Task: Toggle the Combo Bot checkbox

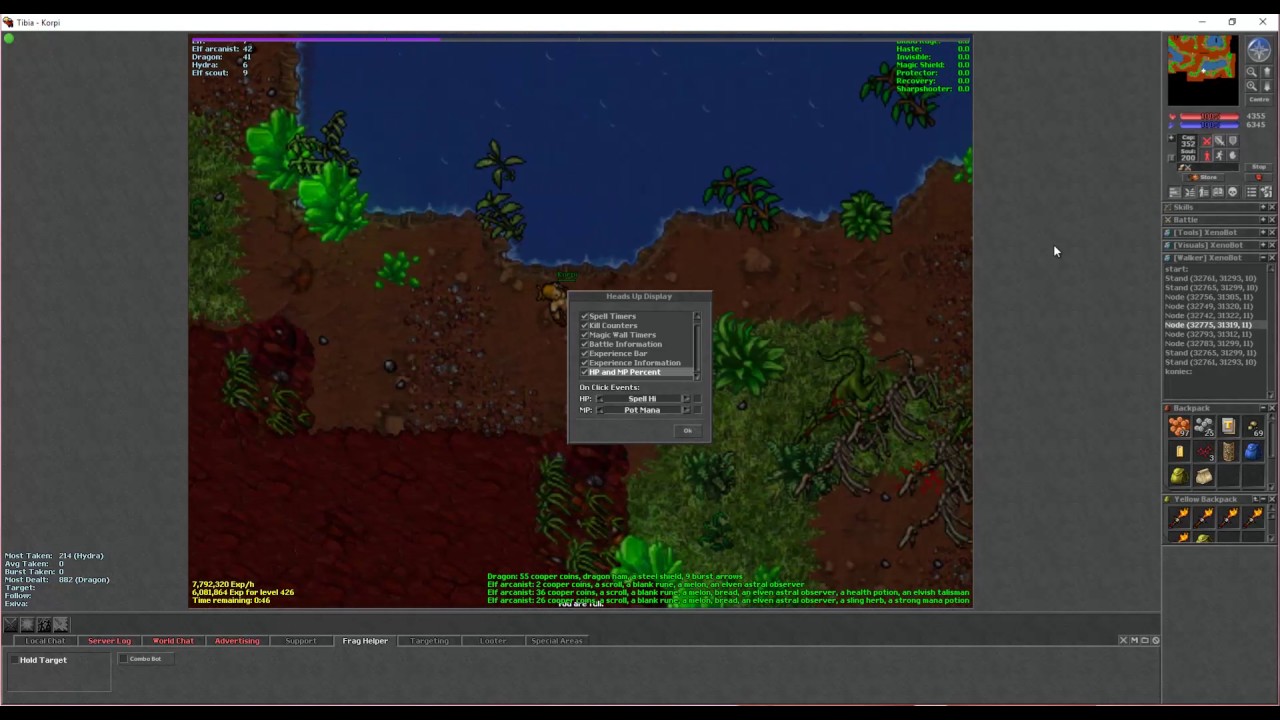Action: tap(124, 659)
